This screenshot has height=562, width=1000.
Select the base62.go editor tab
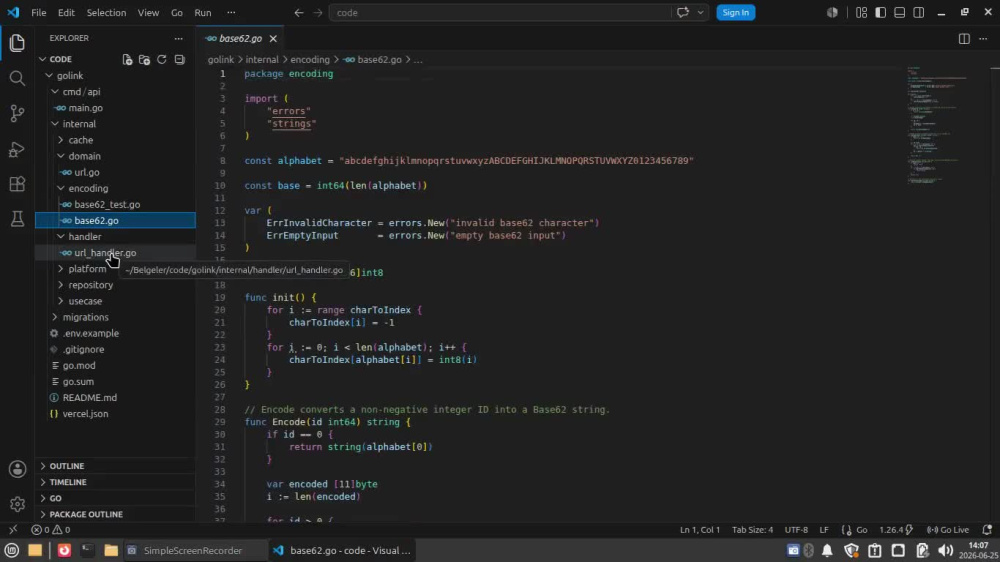click(240, 39)
